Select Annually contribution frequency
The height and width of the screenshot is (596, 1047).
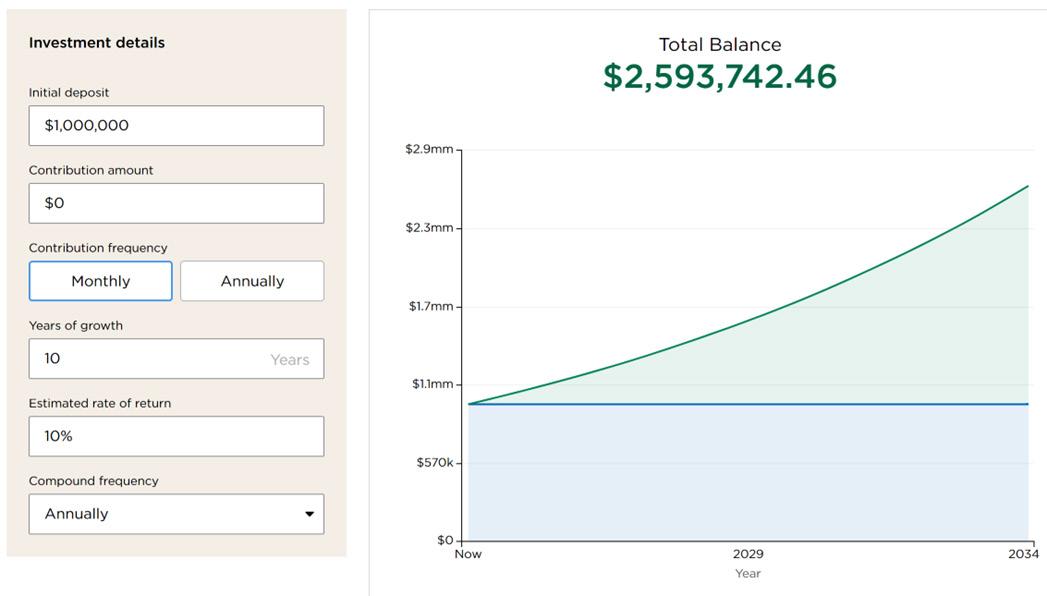point(252,281)
